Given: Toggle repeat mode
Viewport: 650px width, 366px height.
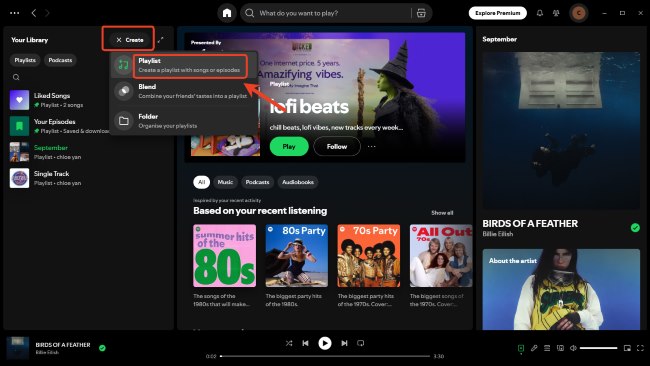Looking at the screenshot, I should 361,343.
